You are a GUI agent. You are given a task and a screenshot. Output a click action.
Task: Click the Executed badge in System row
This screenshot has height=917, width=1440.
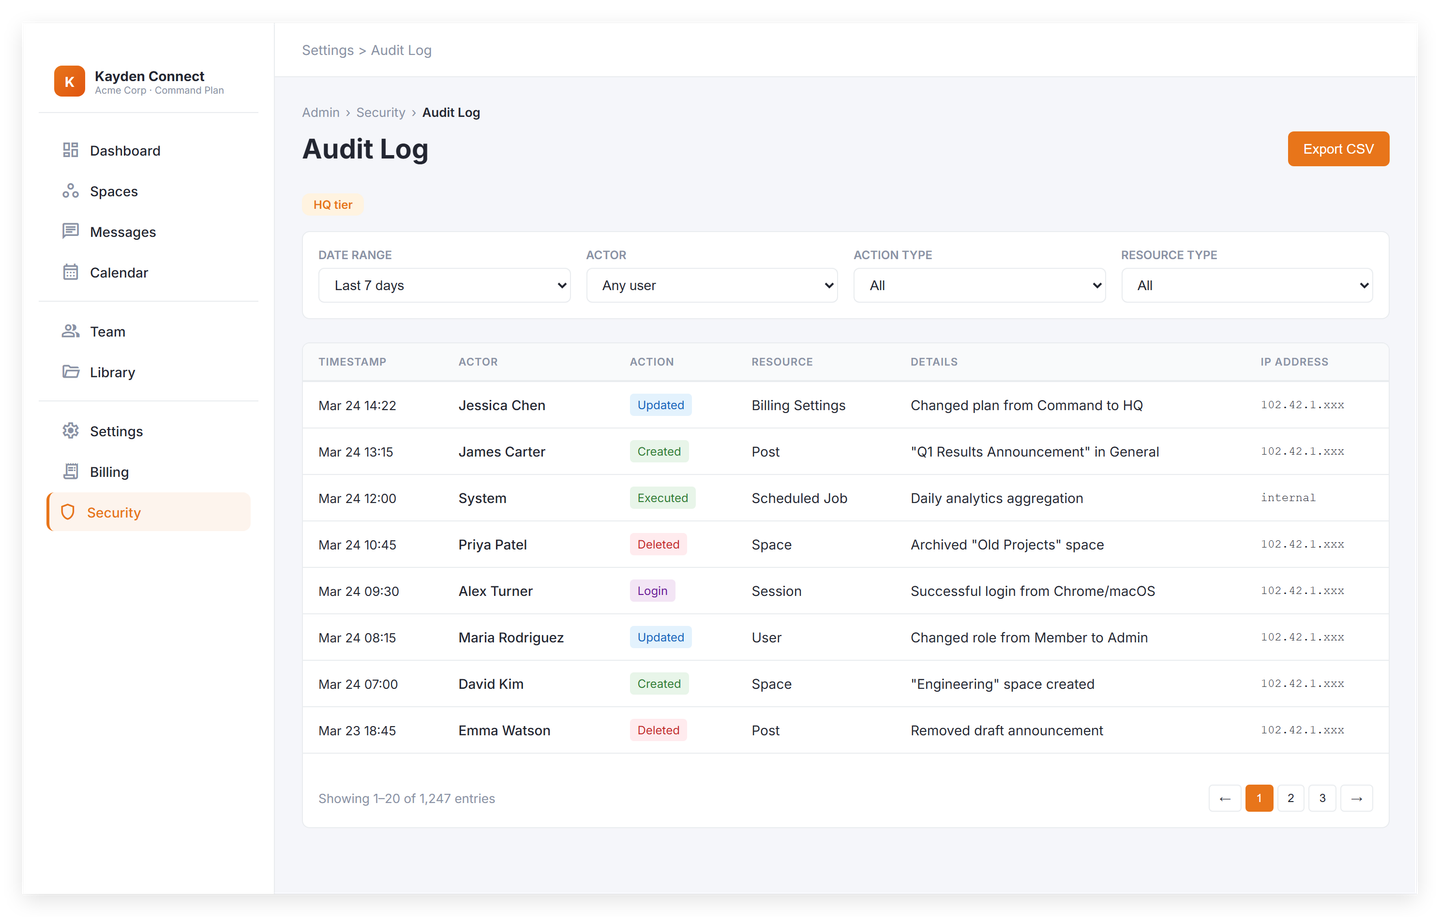[x=663, y=498]
